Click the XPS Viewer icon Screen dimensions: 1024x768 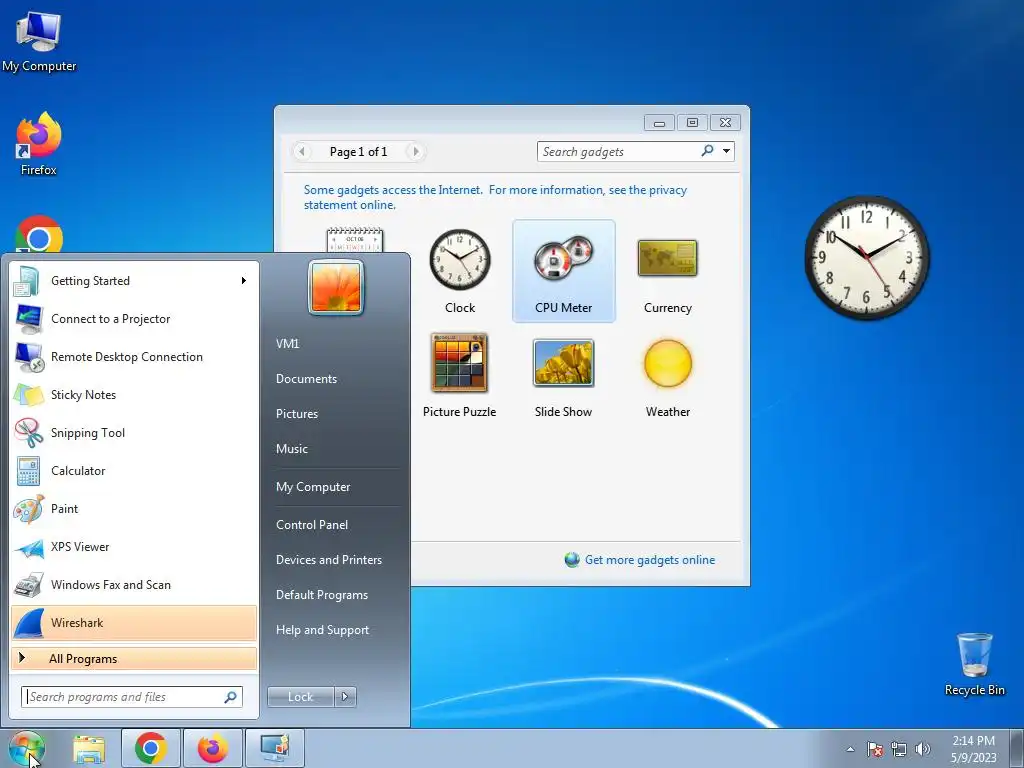pos(29,547)
